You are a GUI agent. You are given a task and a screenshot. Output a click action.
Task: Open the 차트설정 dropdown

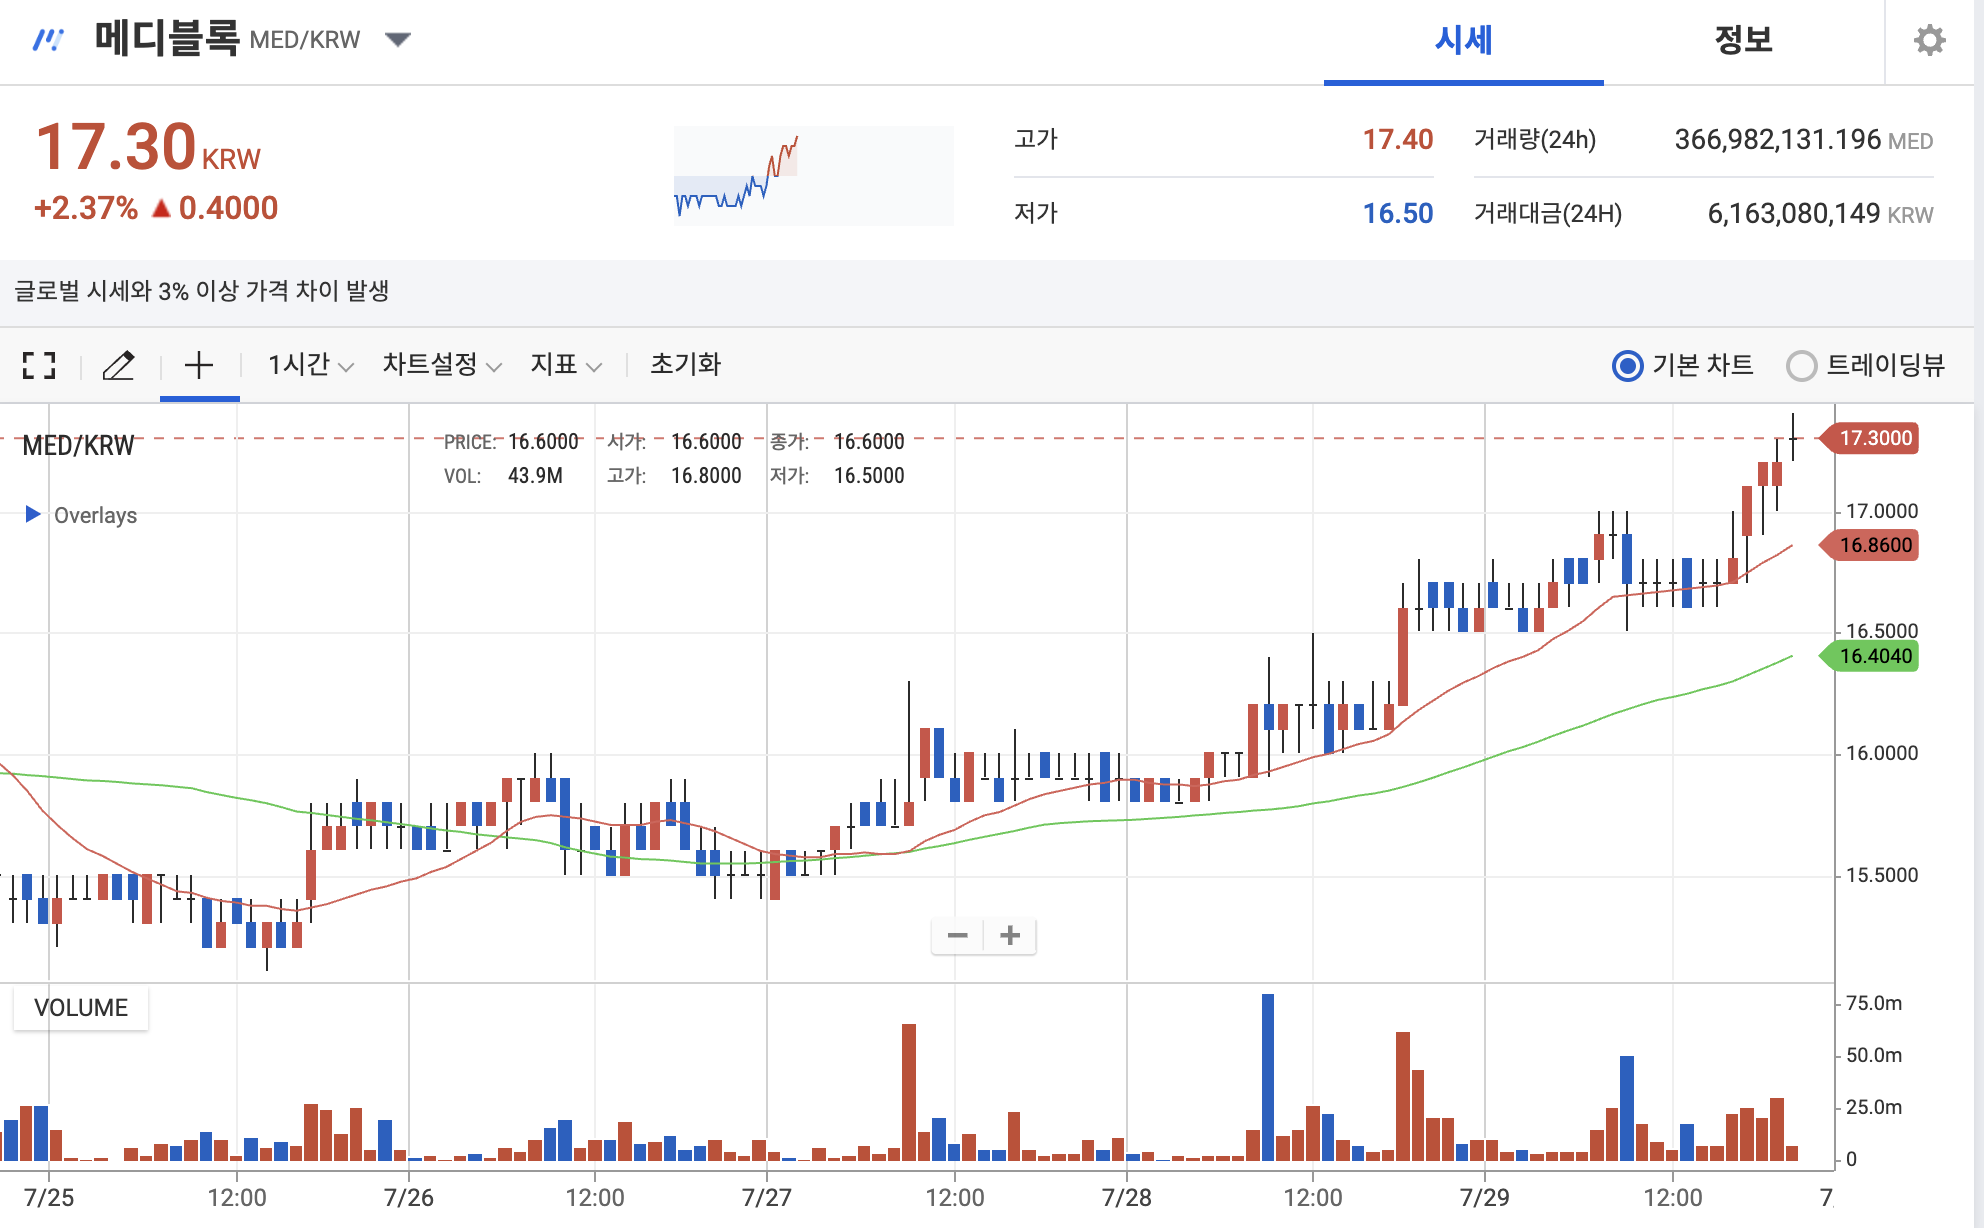coord(441,365)
